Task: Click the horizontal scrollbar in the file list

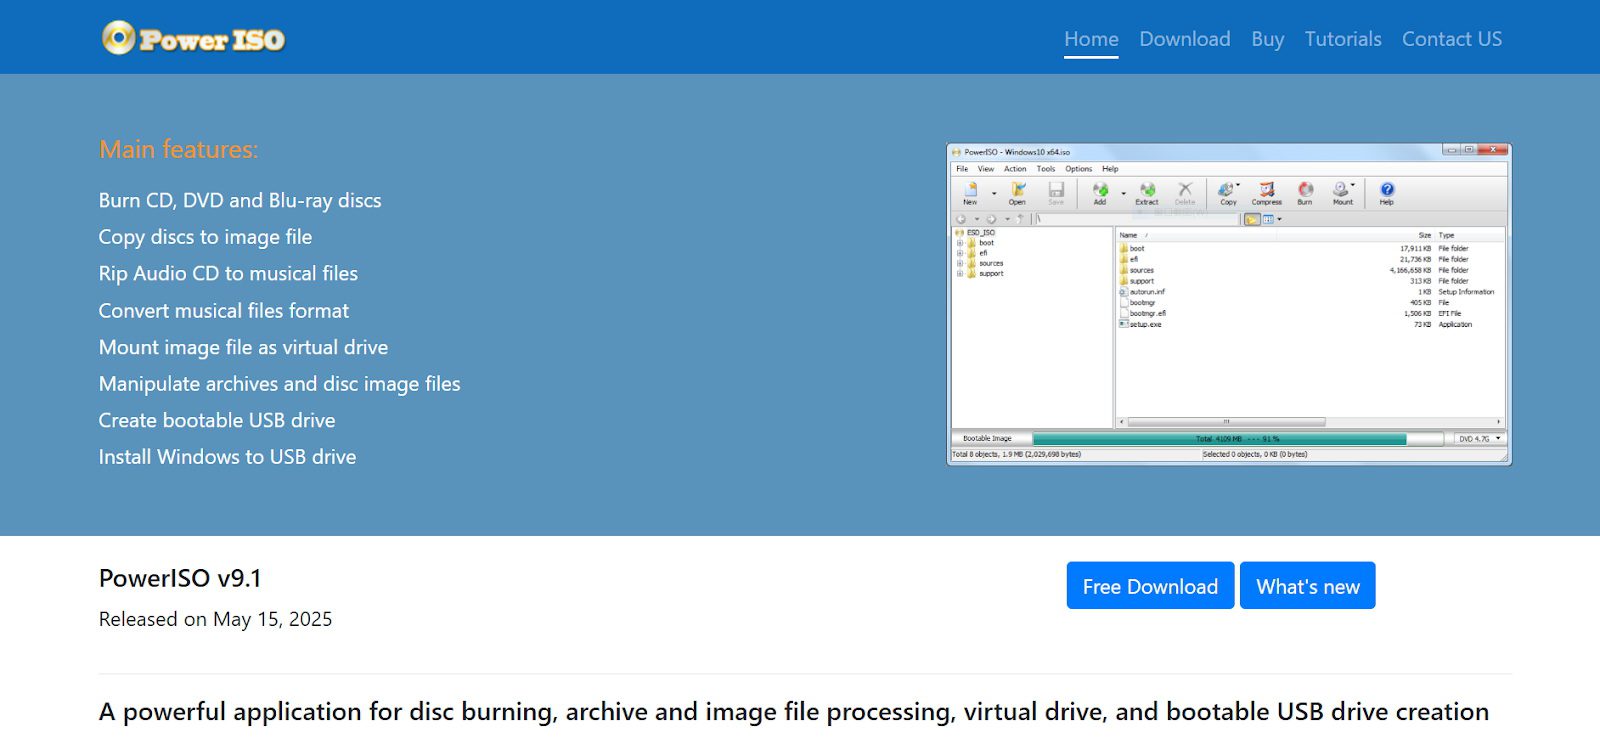Action: tap(1226, 422)
